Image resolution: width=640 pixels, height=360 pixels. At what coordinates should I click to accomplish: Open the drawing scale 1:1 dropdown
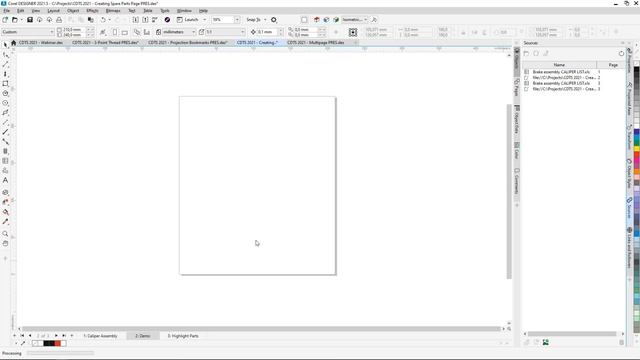(243, 32)
